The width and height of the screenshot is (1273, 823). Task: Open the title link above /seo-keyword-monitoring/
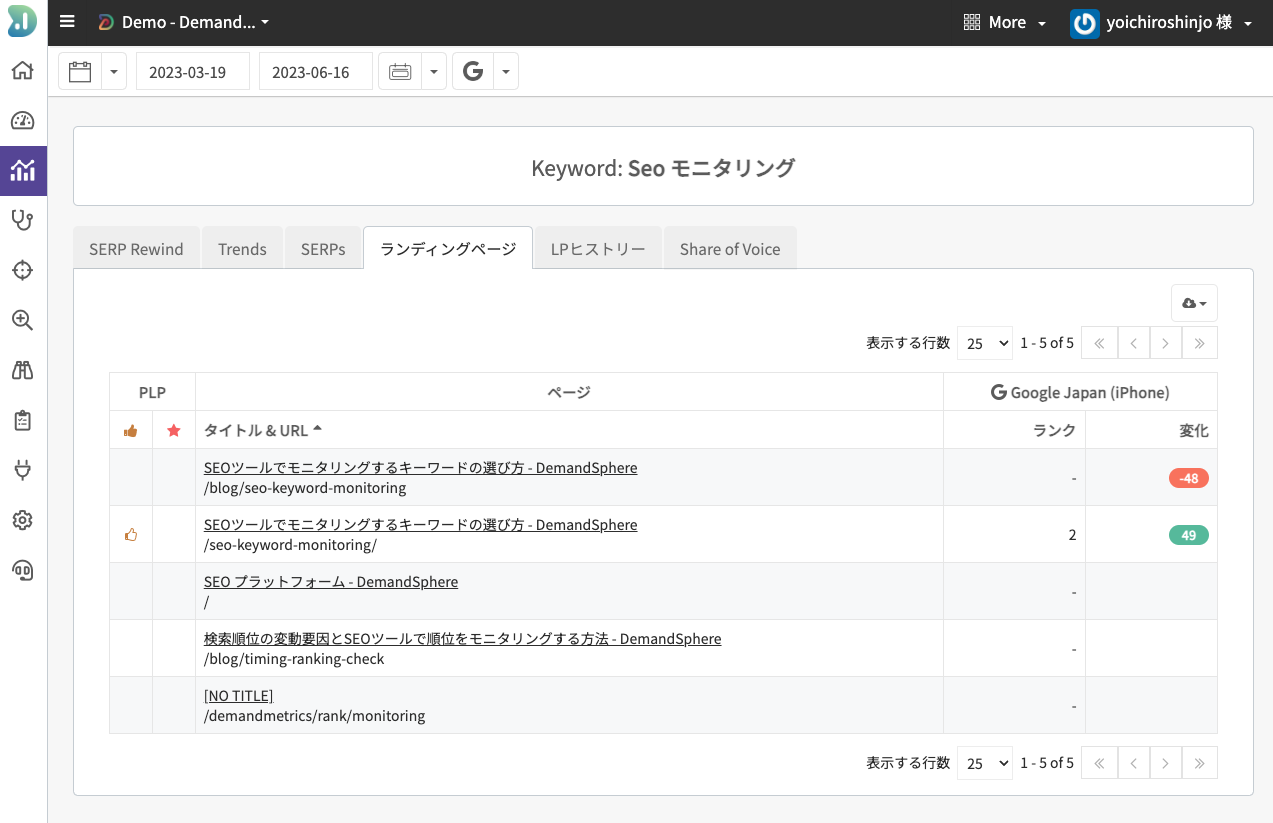click(420, 525)
